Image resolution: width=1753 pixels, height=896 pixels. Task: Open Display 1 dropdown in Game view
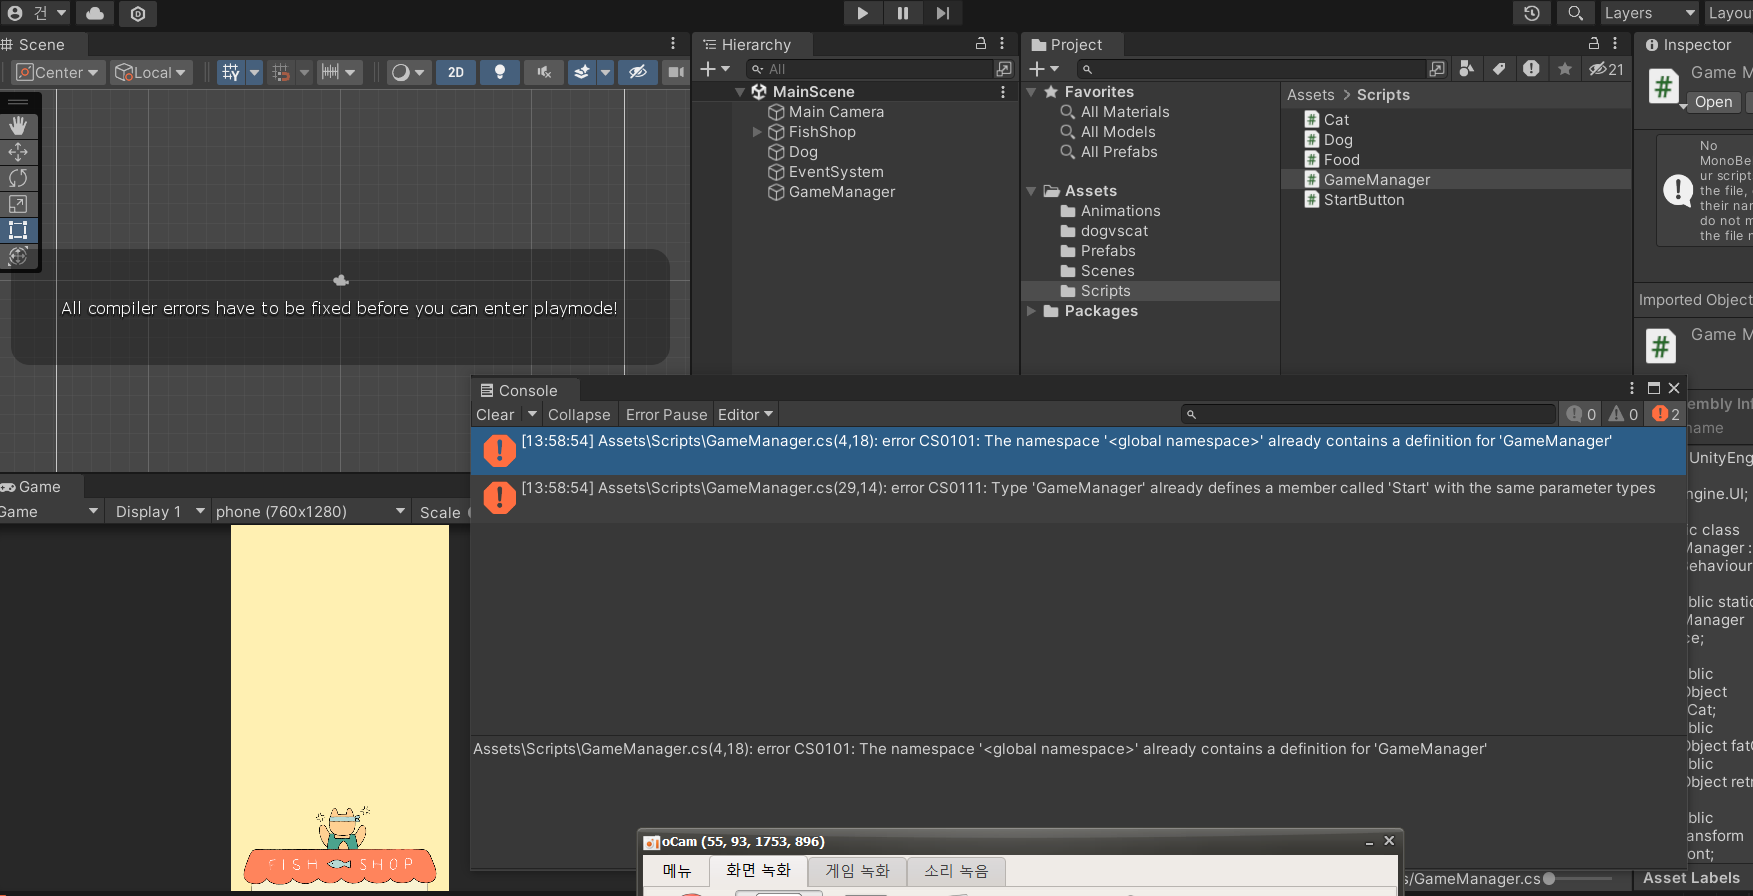click(x=160, y=511)
